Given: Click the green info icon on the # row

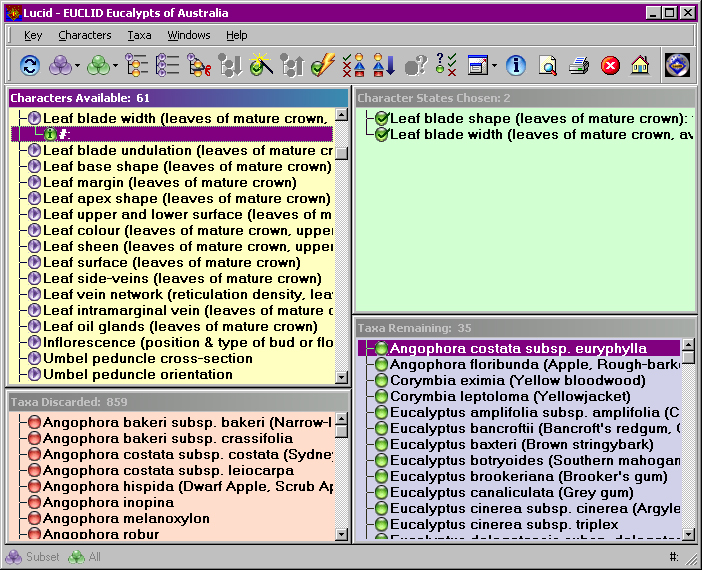Looking at the screenshot, I should 50,134.
